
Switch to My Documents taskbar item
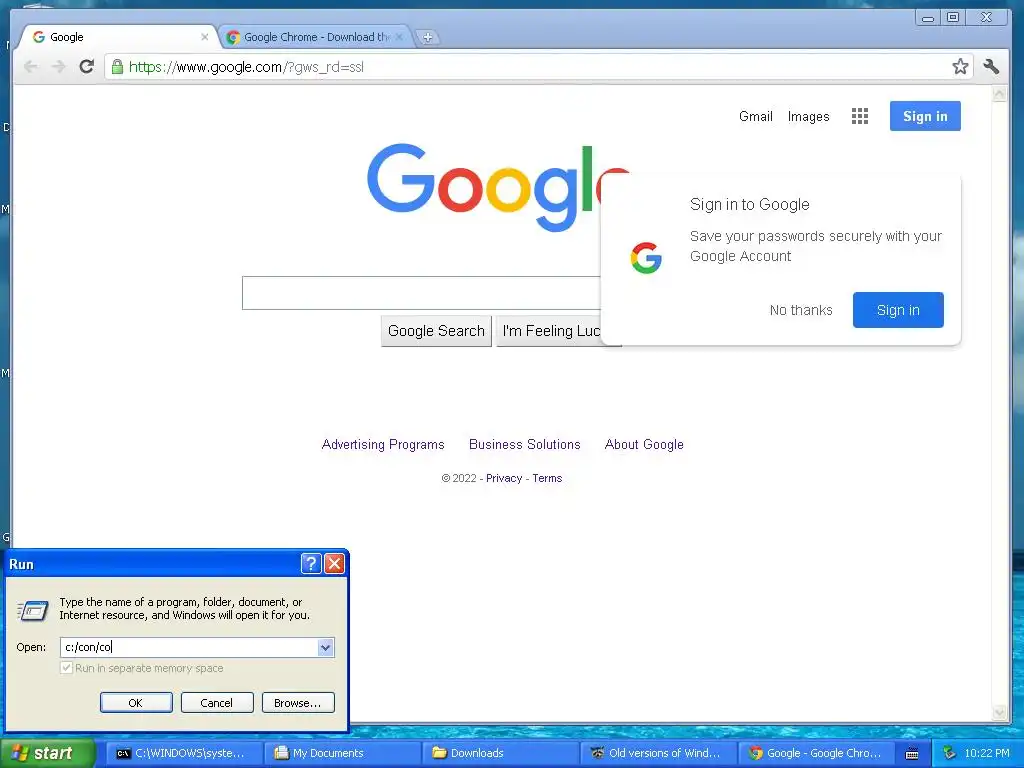coord(343,753)
